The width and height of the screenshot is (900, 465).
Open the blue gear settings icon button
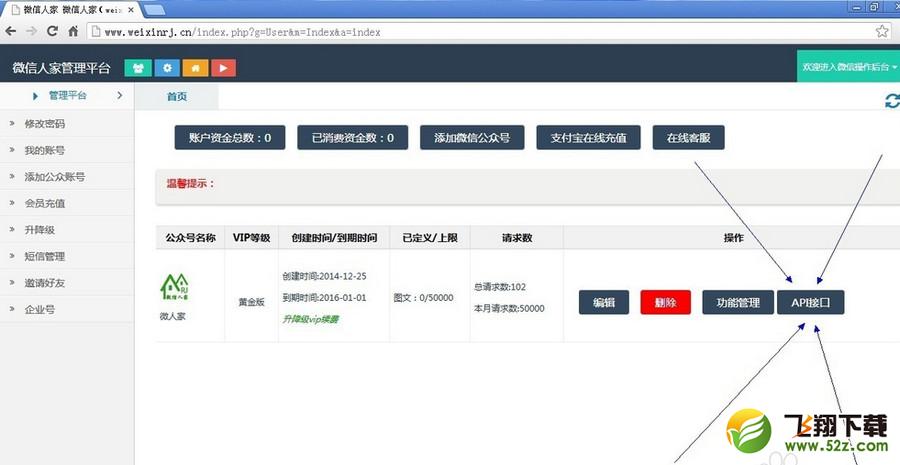167,68
